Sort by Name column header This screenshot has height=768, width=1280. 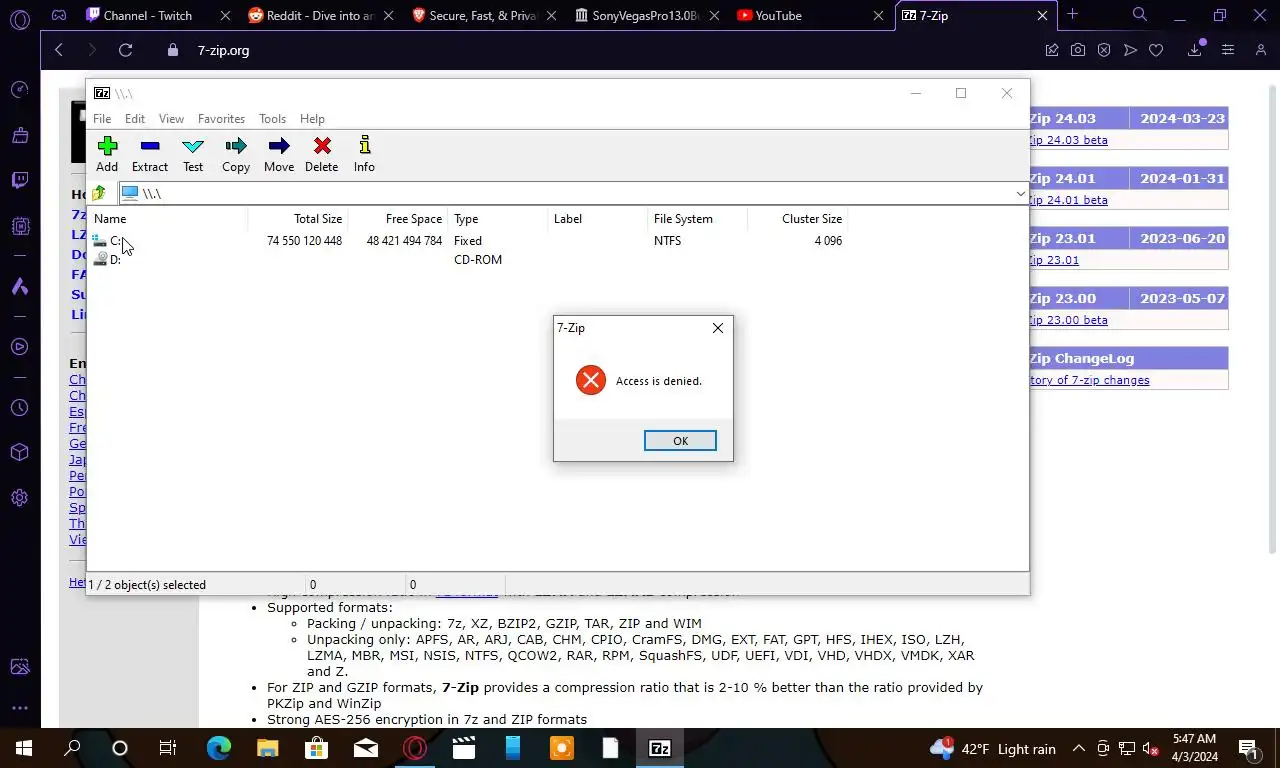(x=168, y=219)
